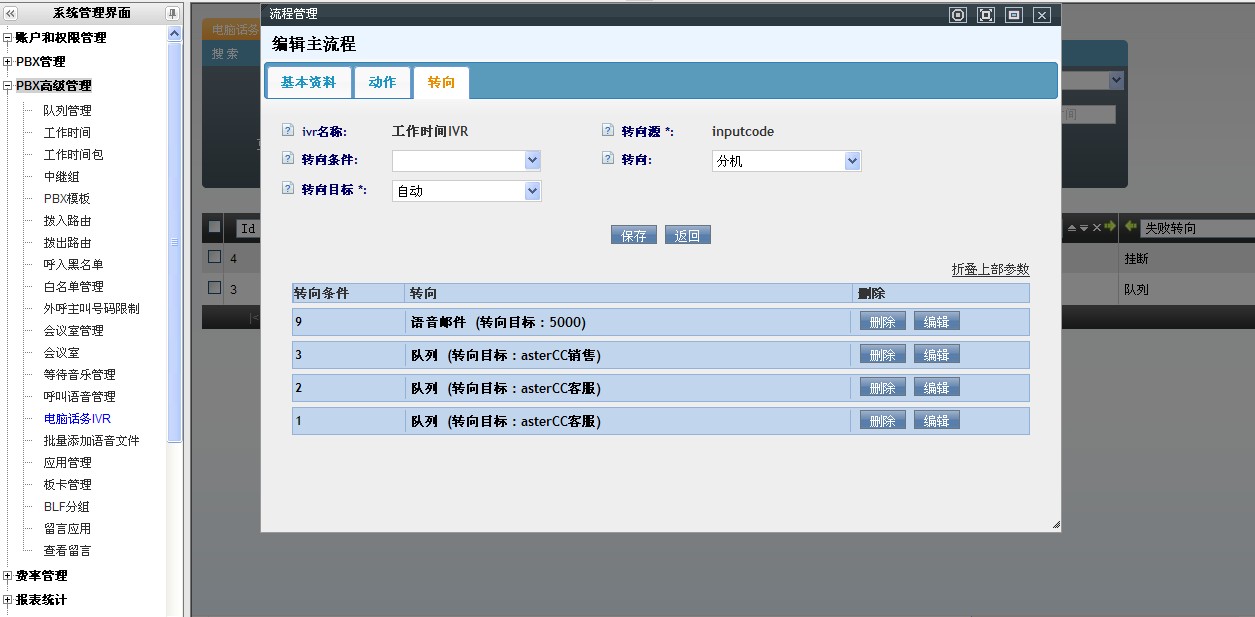Open the 转向目标 dropdown showing 自动

tap(532, 190)
